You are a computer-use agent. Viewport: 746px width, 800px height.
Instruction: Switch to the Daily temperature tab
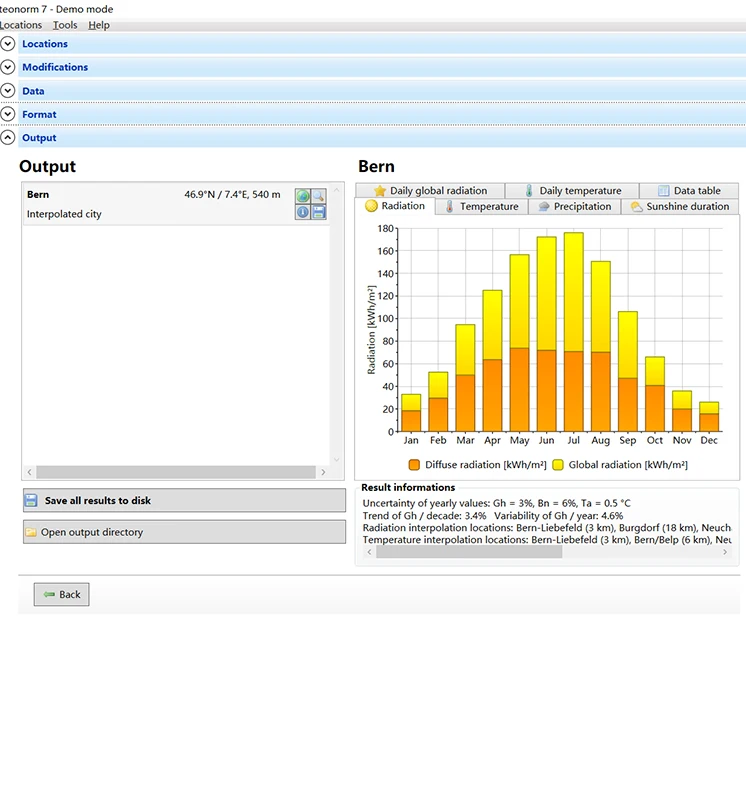coord(573,191)
